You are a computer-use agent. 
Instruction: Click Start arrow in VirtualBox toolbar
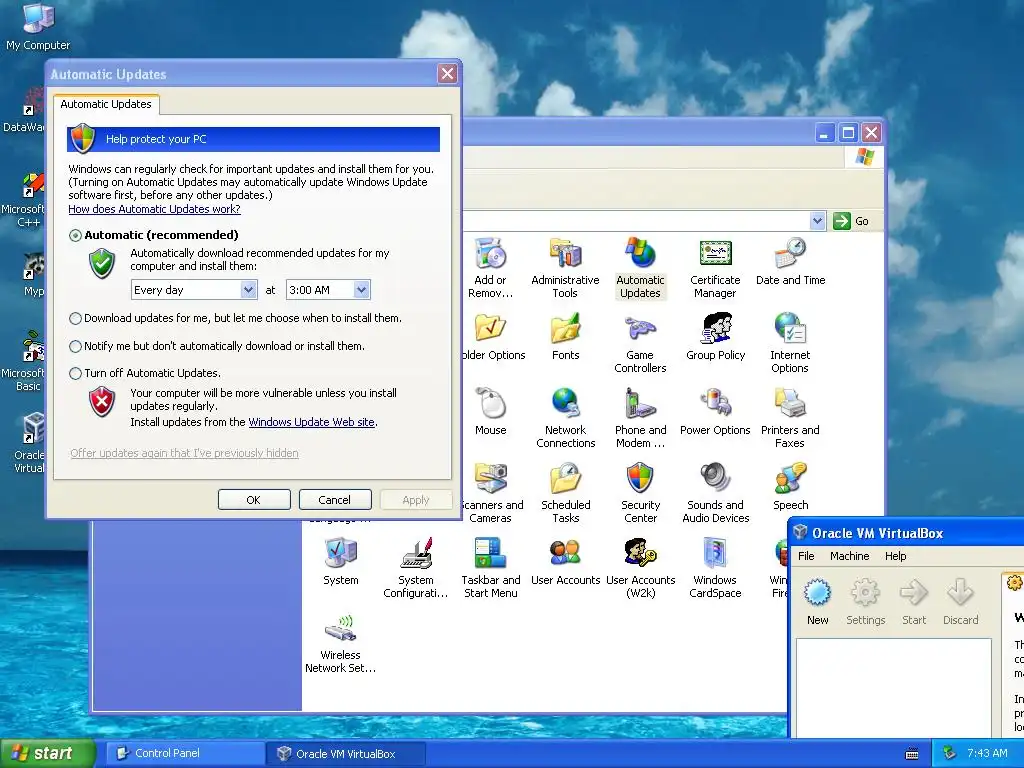pos(914,602)
